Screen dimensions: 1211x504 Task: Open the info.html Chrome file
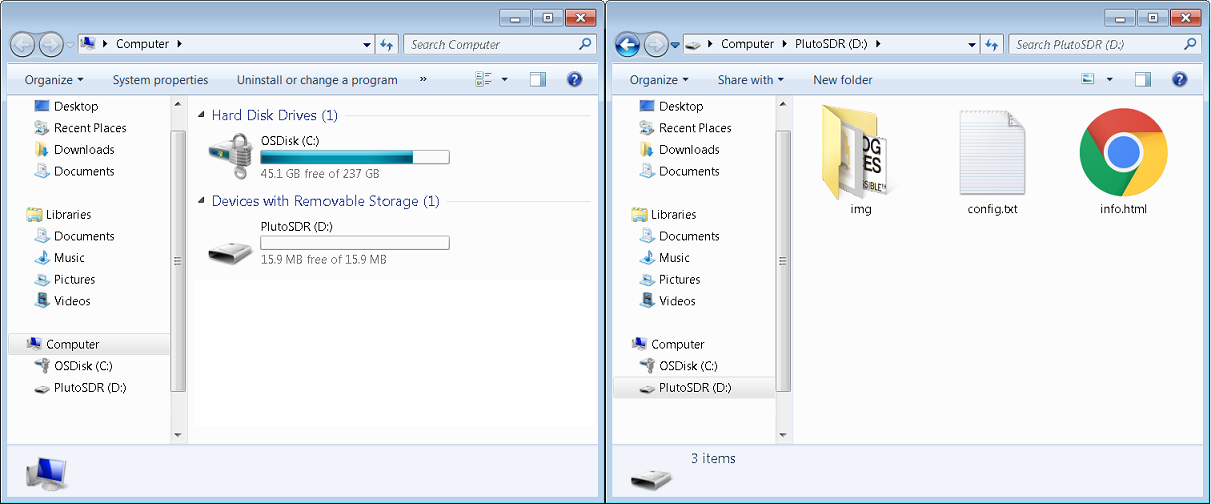tap(1122, 152)
